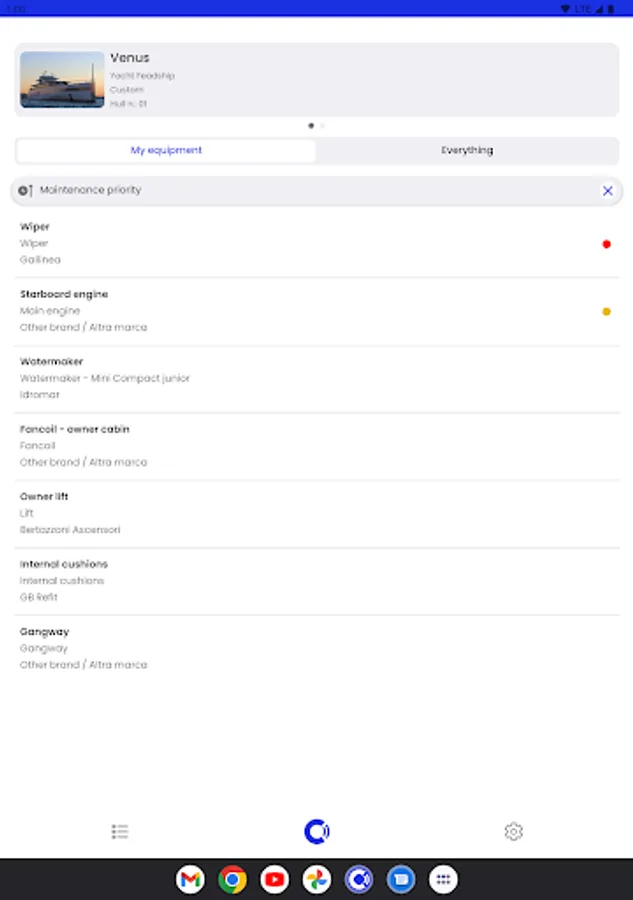Open the list view bottom icon
The width and height of the screenshot is (633, 900).
[x=120, y=831]
